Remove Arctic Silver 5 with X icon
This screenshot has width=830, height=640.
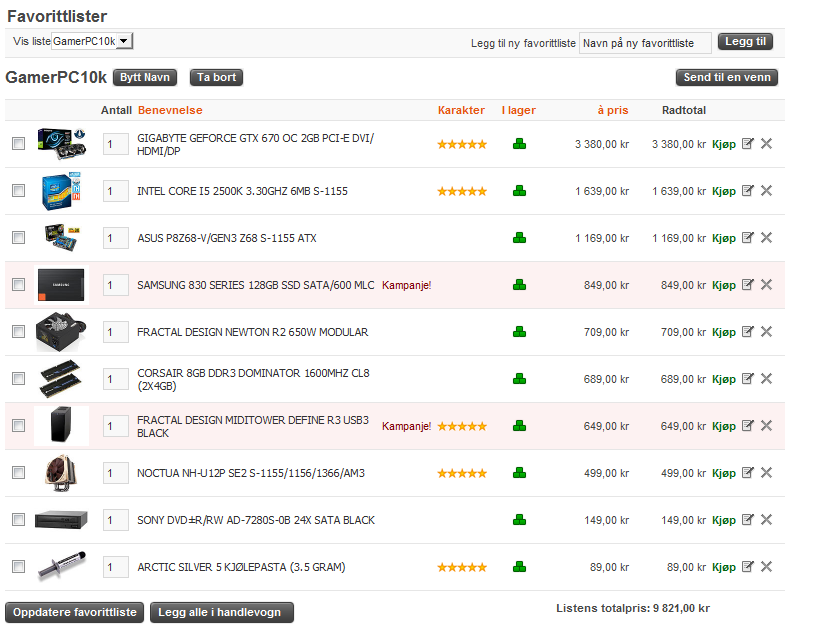coord(767,567)
